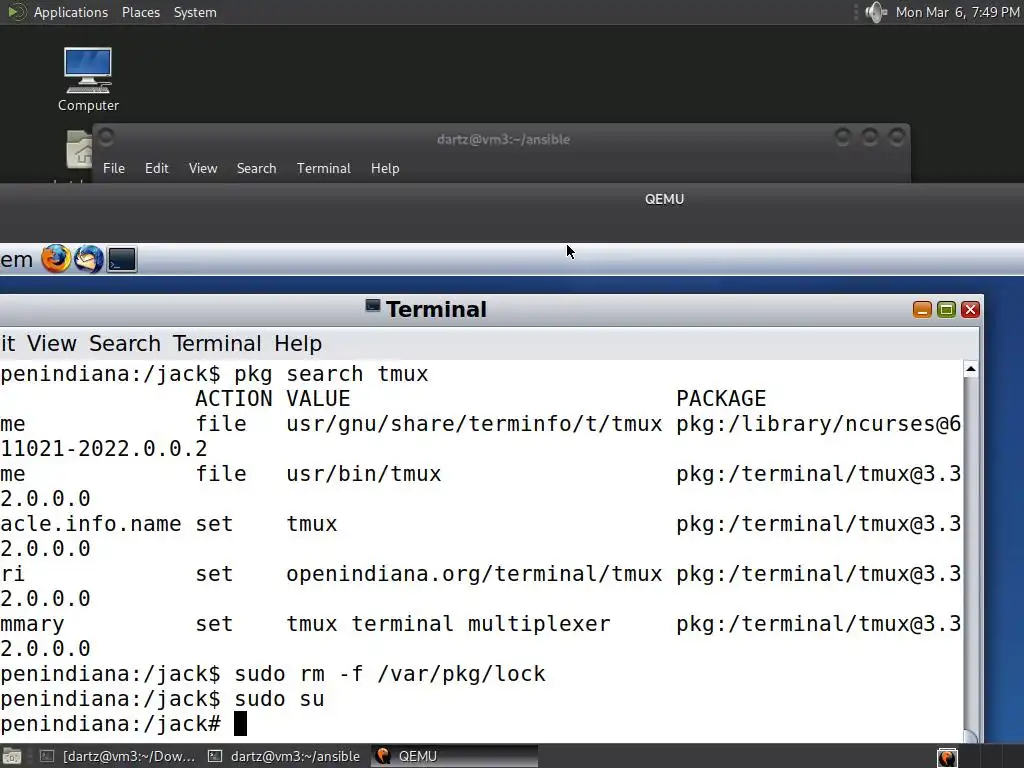The image size is (1024, 768).
Task: Select QEMU window in taskbar
Action: tap(455, 756)
